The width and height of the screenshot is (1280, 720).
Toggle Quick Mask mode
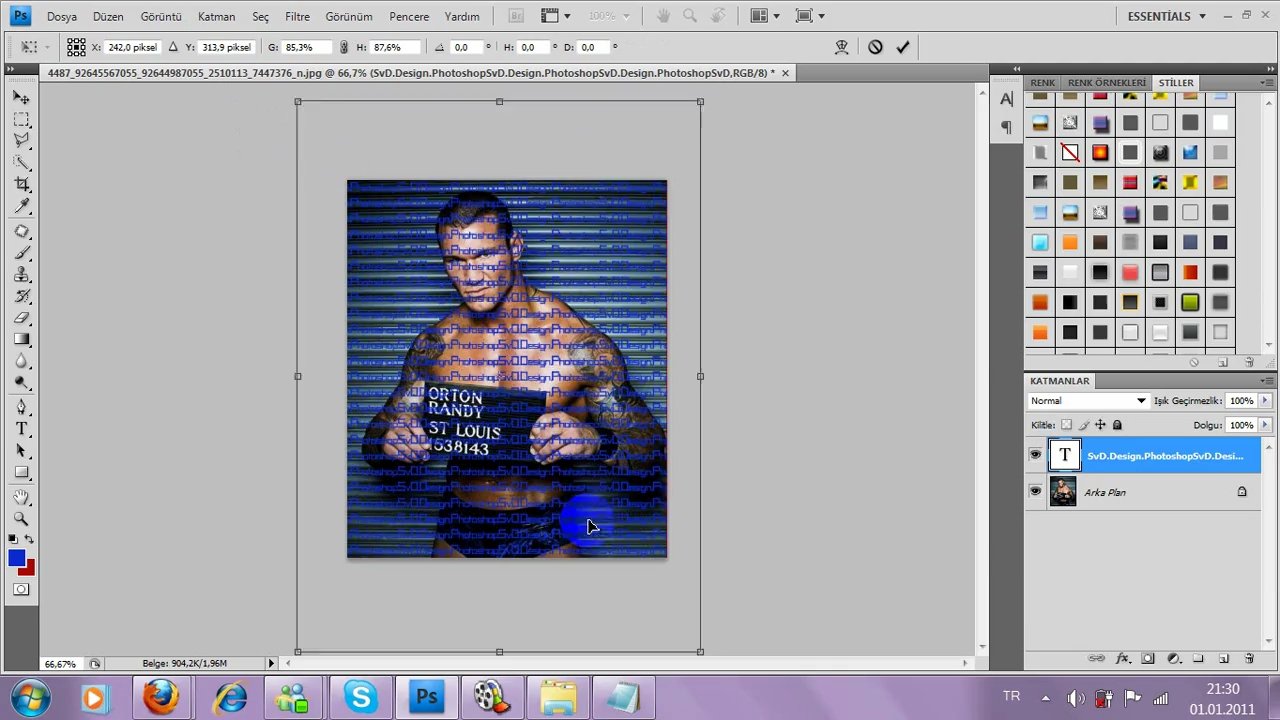21,590
